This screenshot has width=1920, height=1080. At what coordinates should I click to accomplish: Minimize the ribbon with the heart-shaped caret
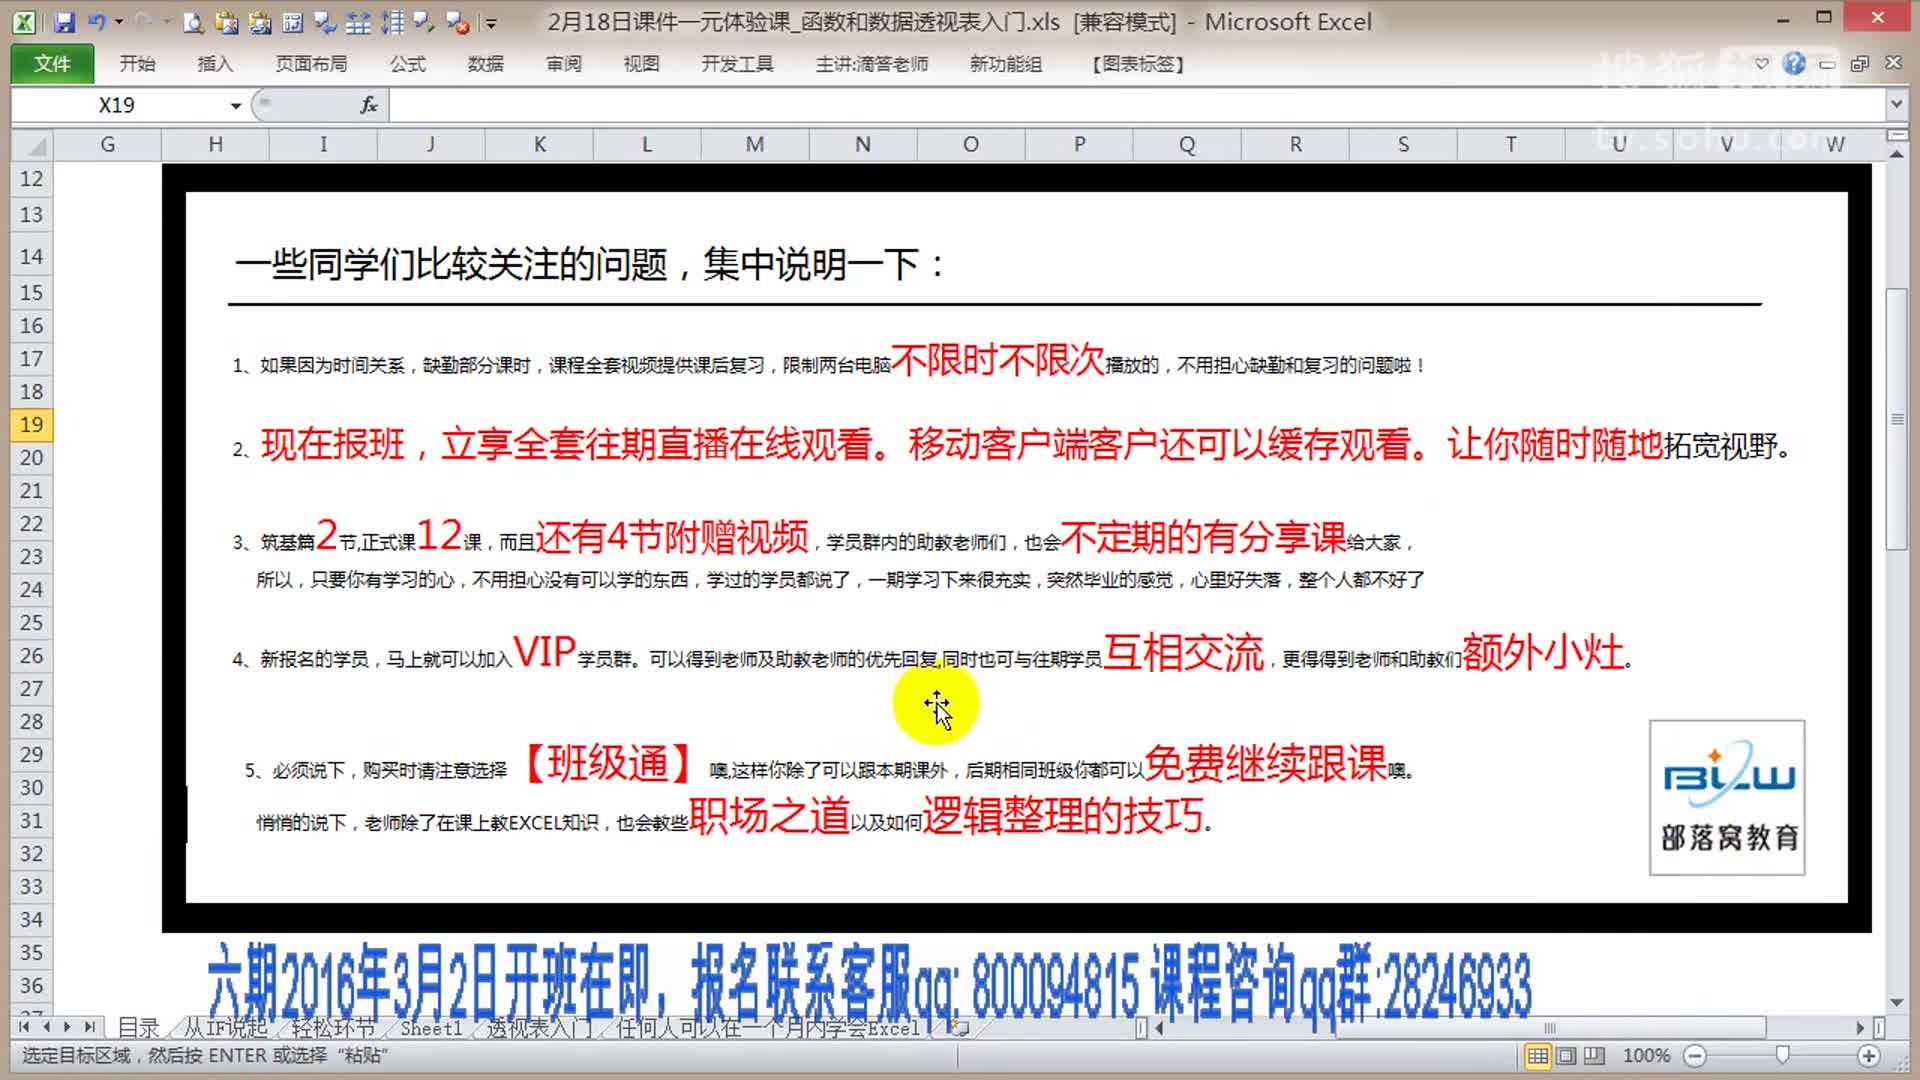1762,63
